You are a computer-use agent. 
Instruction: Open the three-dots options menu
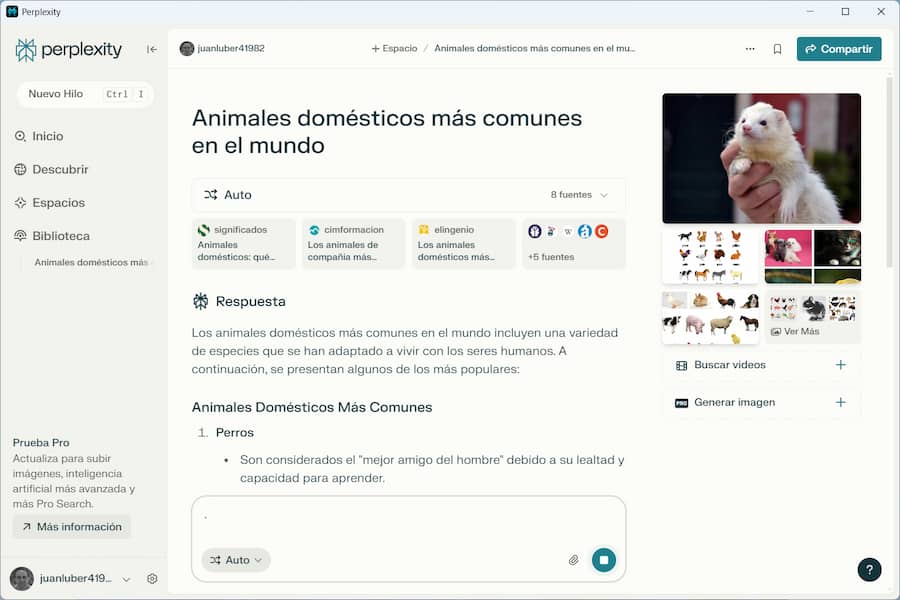click(x=750, y=49)
